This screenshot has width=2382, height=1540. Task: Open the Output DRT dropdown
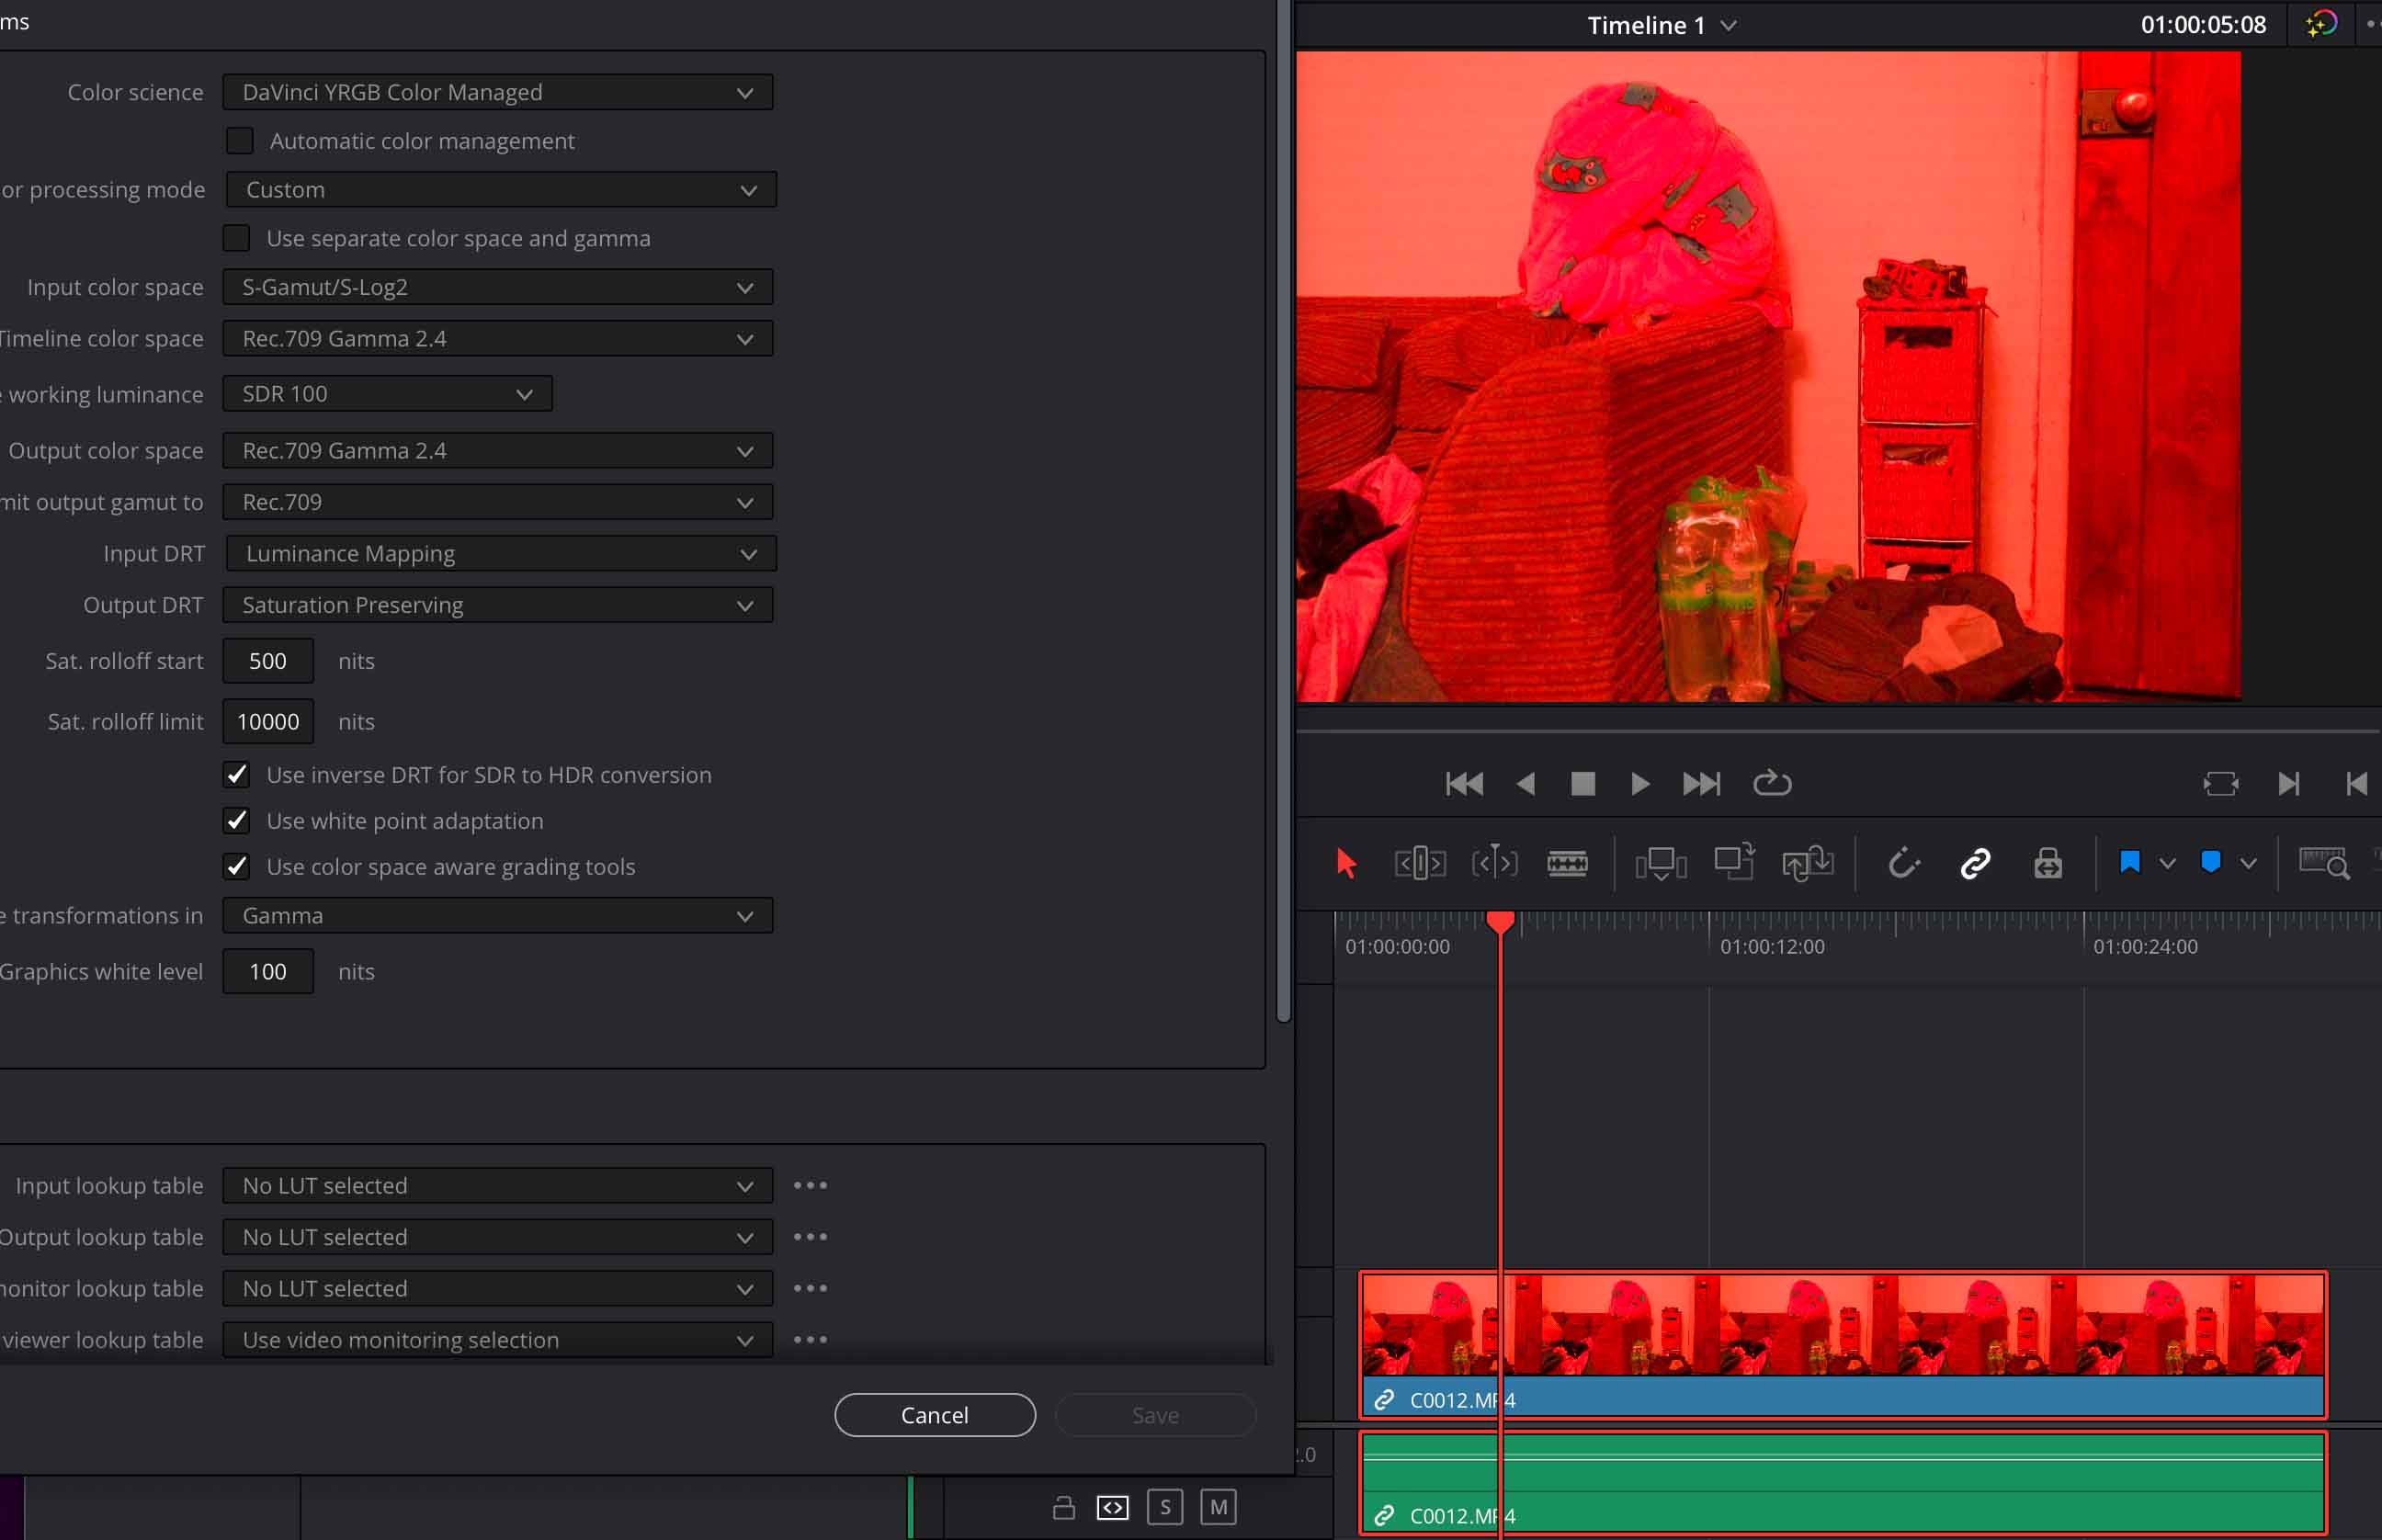[x=497, y=605]
